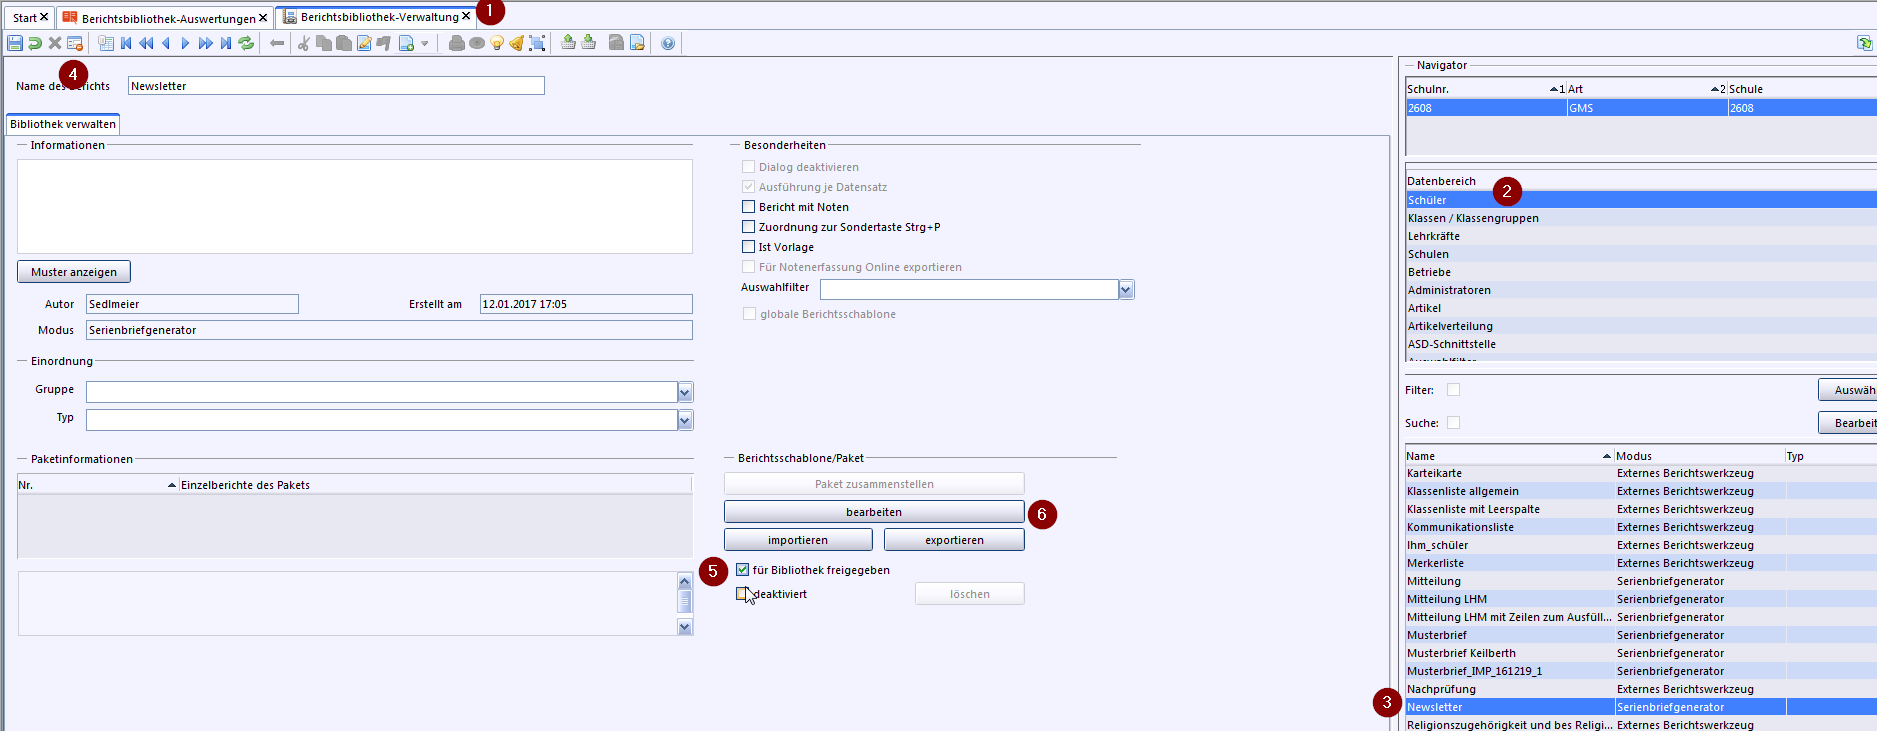Click the printer icon in toolbar
Screen dimensions: 1877x731
click(x=457, y=43)
